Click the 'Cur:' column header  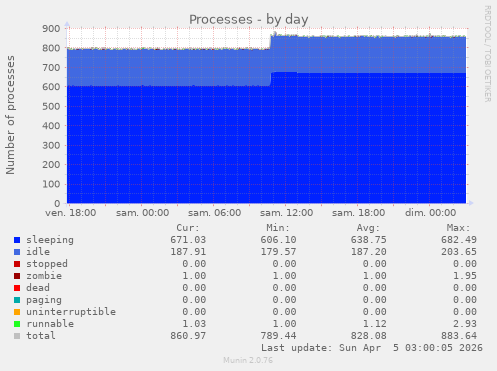click(188, 228)
